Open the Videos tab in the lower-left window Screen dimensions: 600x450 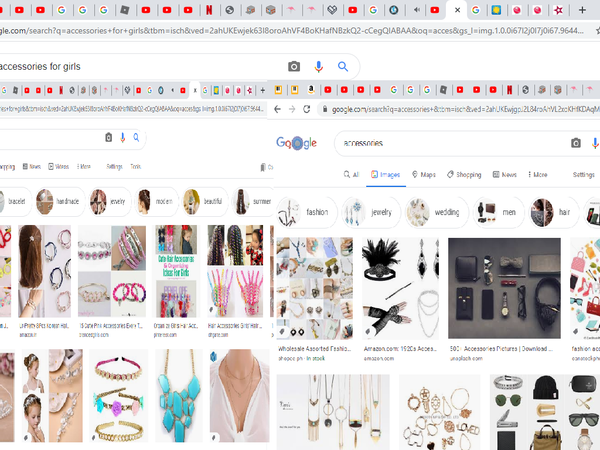59,166
